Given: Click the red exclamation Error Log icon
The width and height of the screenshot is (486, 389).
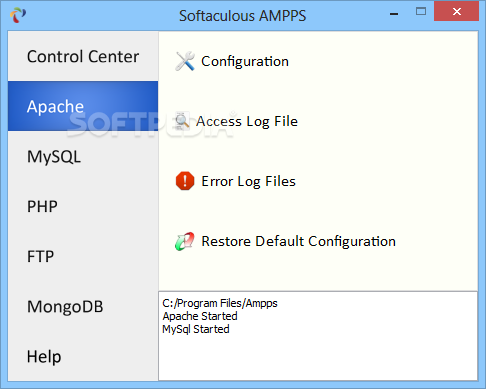Looking at the screenshot, I should point(185,181).
